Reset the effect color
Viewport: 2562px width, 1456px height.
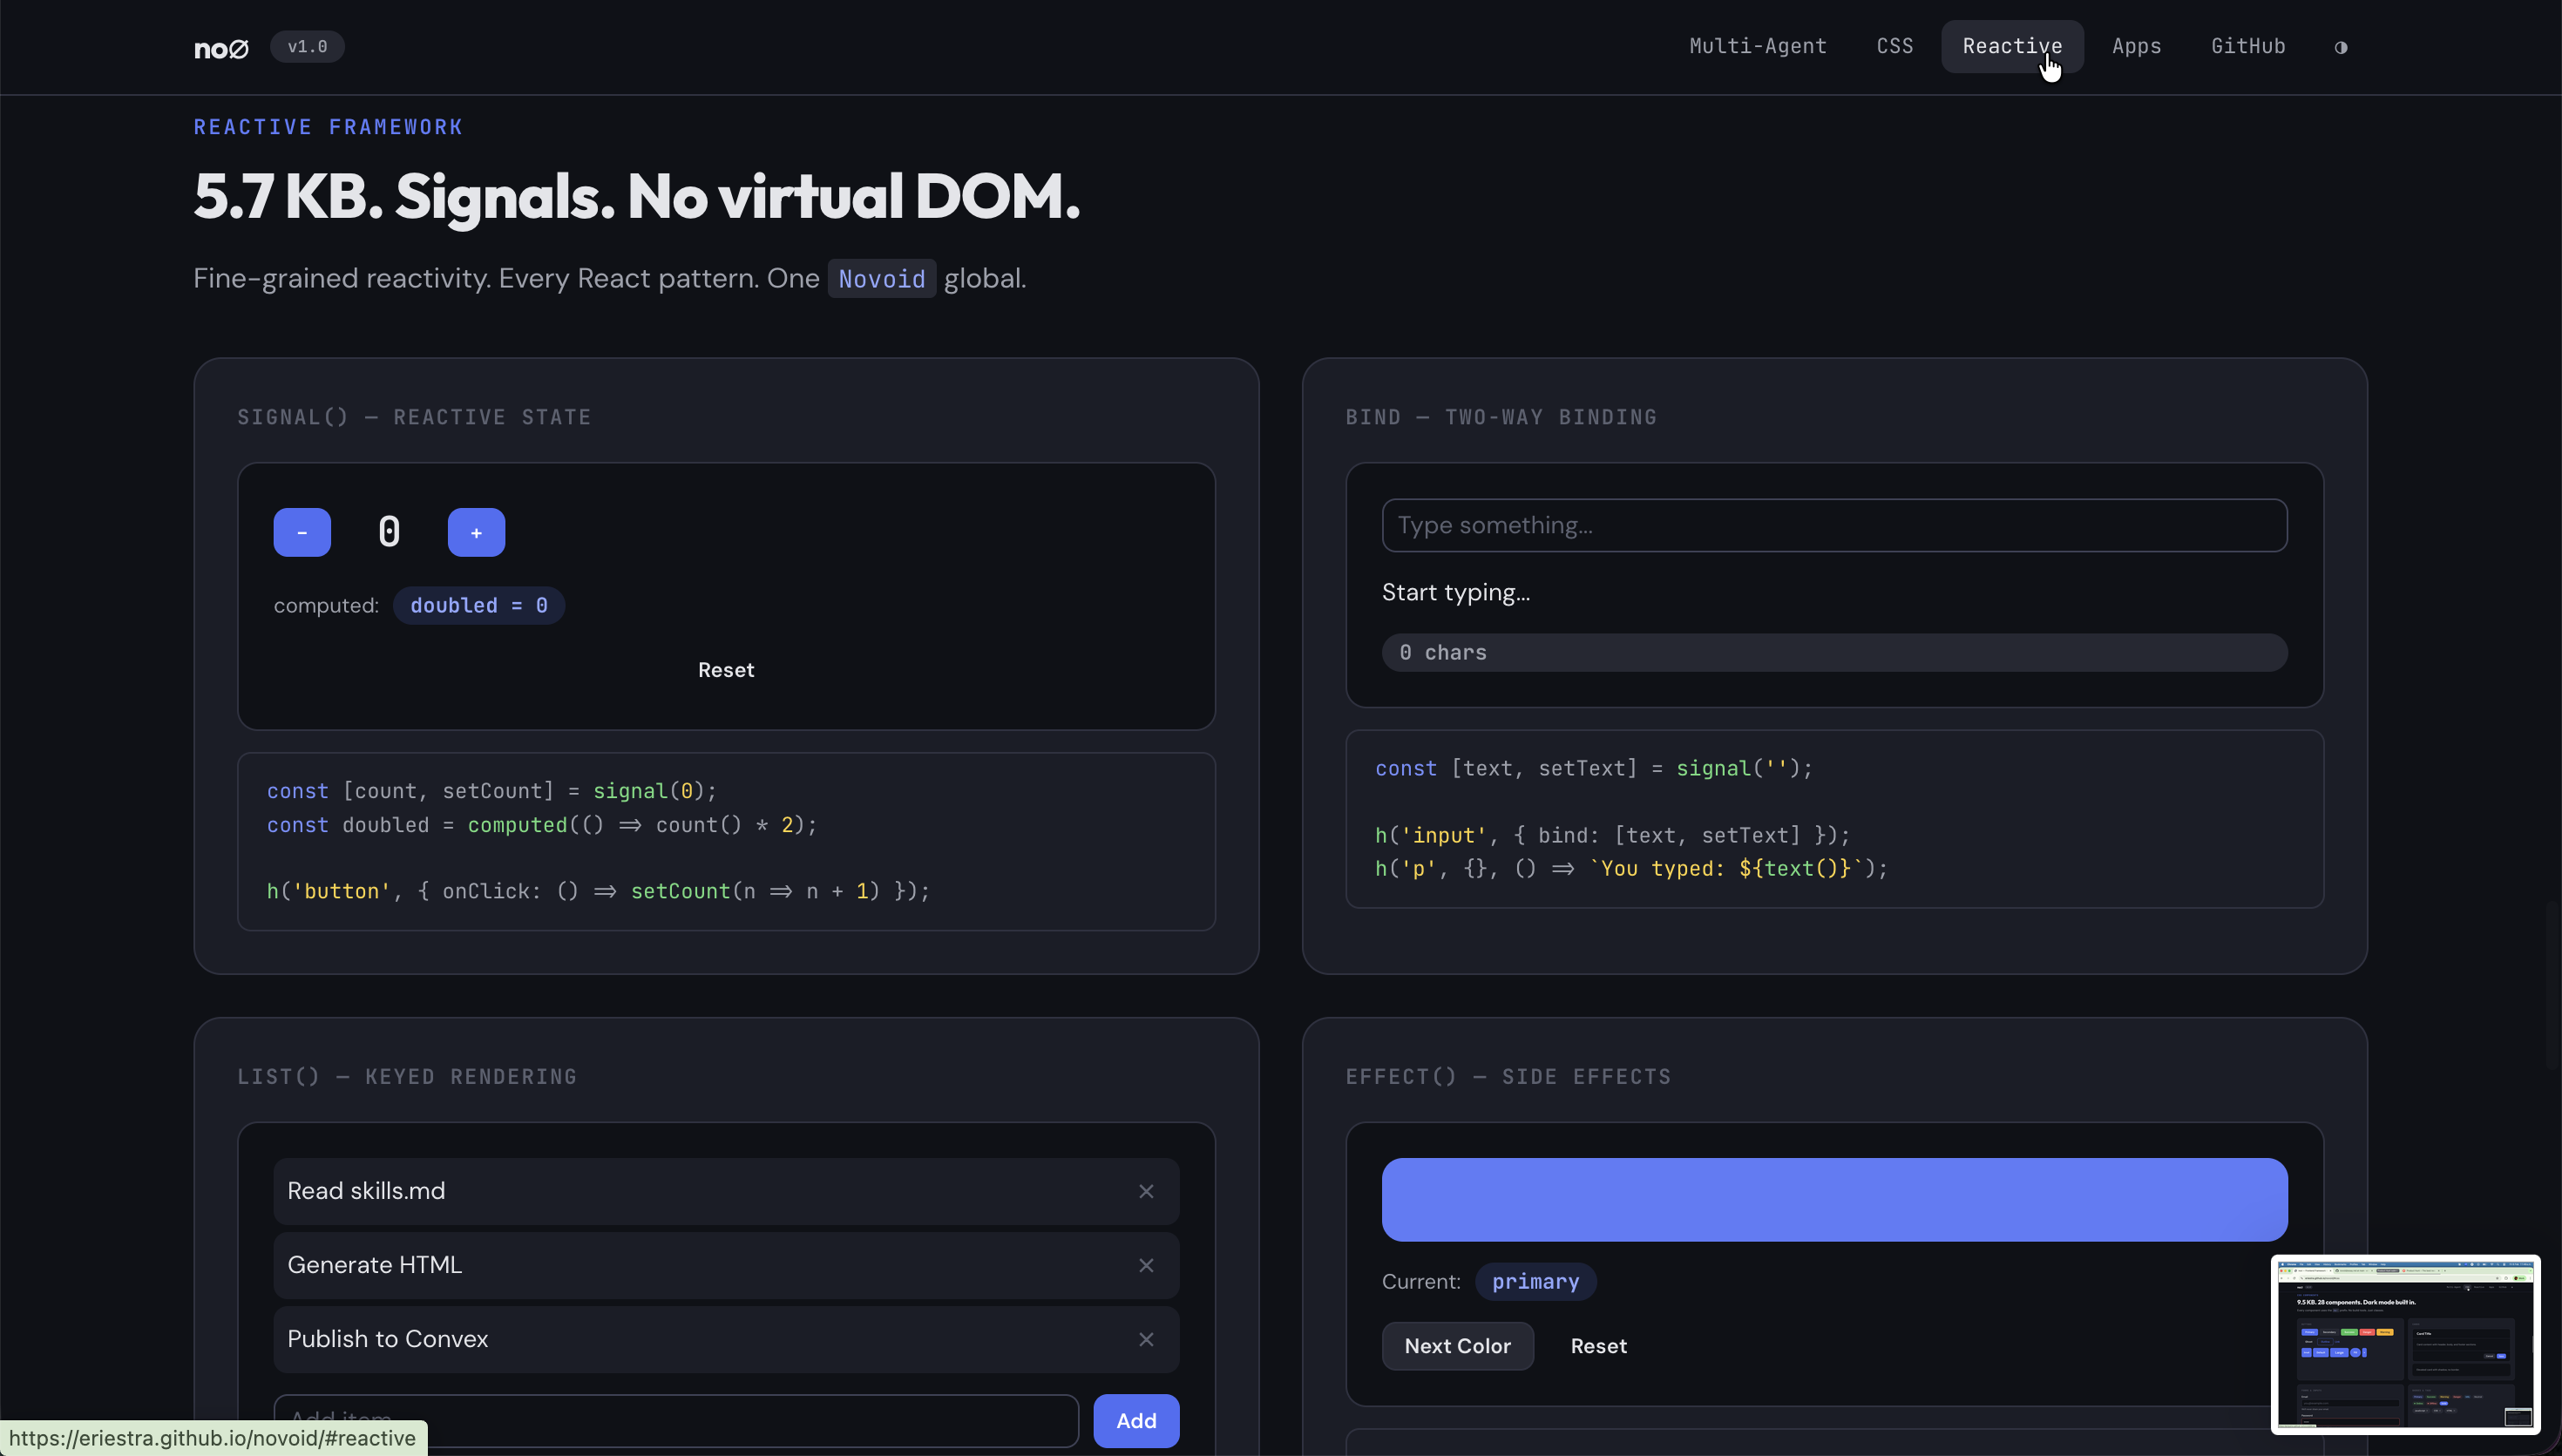[1598, 1346]
